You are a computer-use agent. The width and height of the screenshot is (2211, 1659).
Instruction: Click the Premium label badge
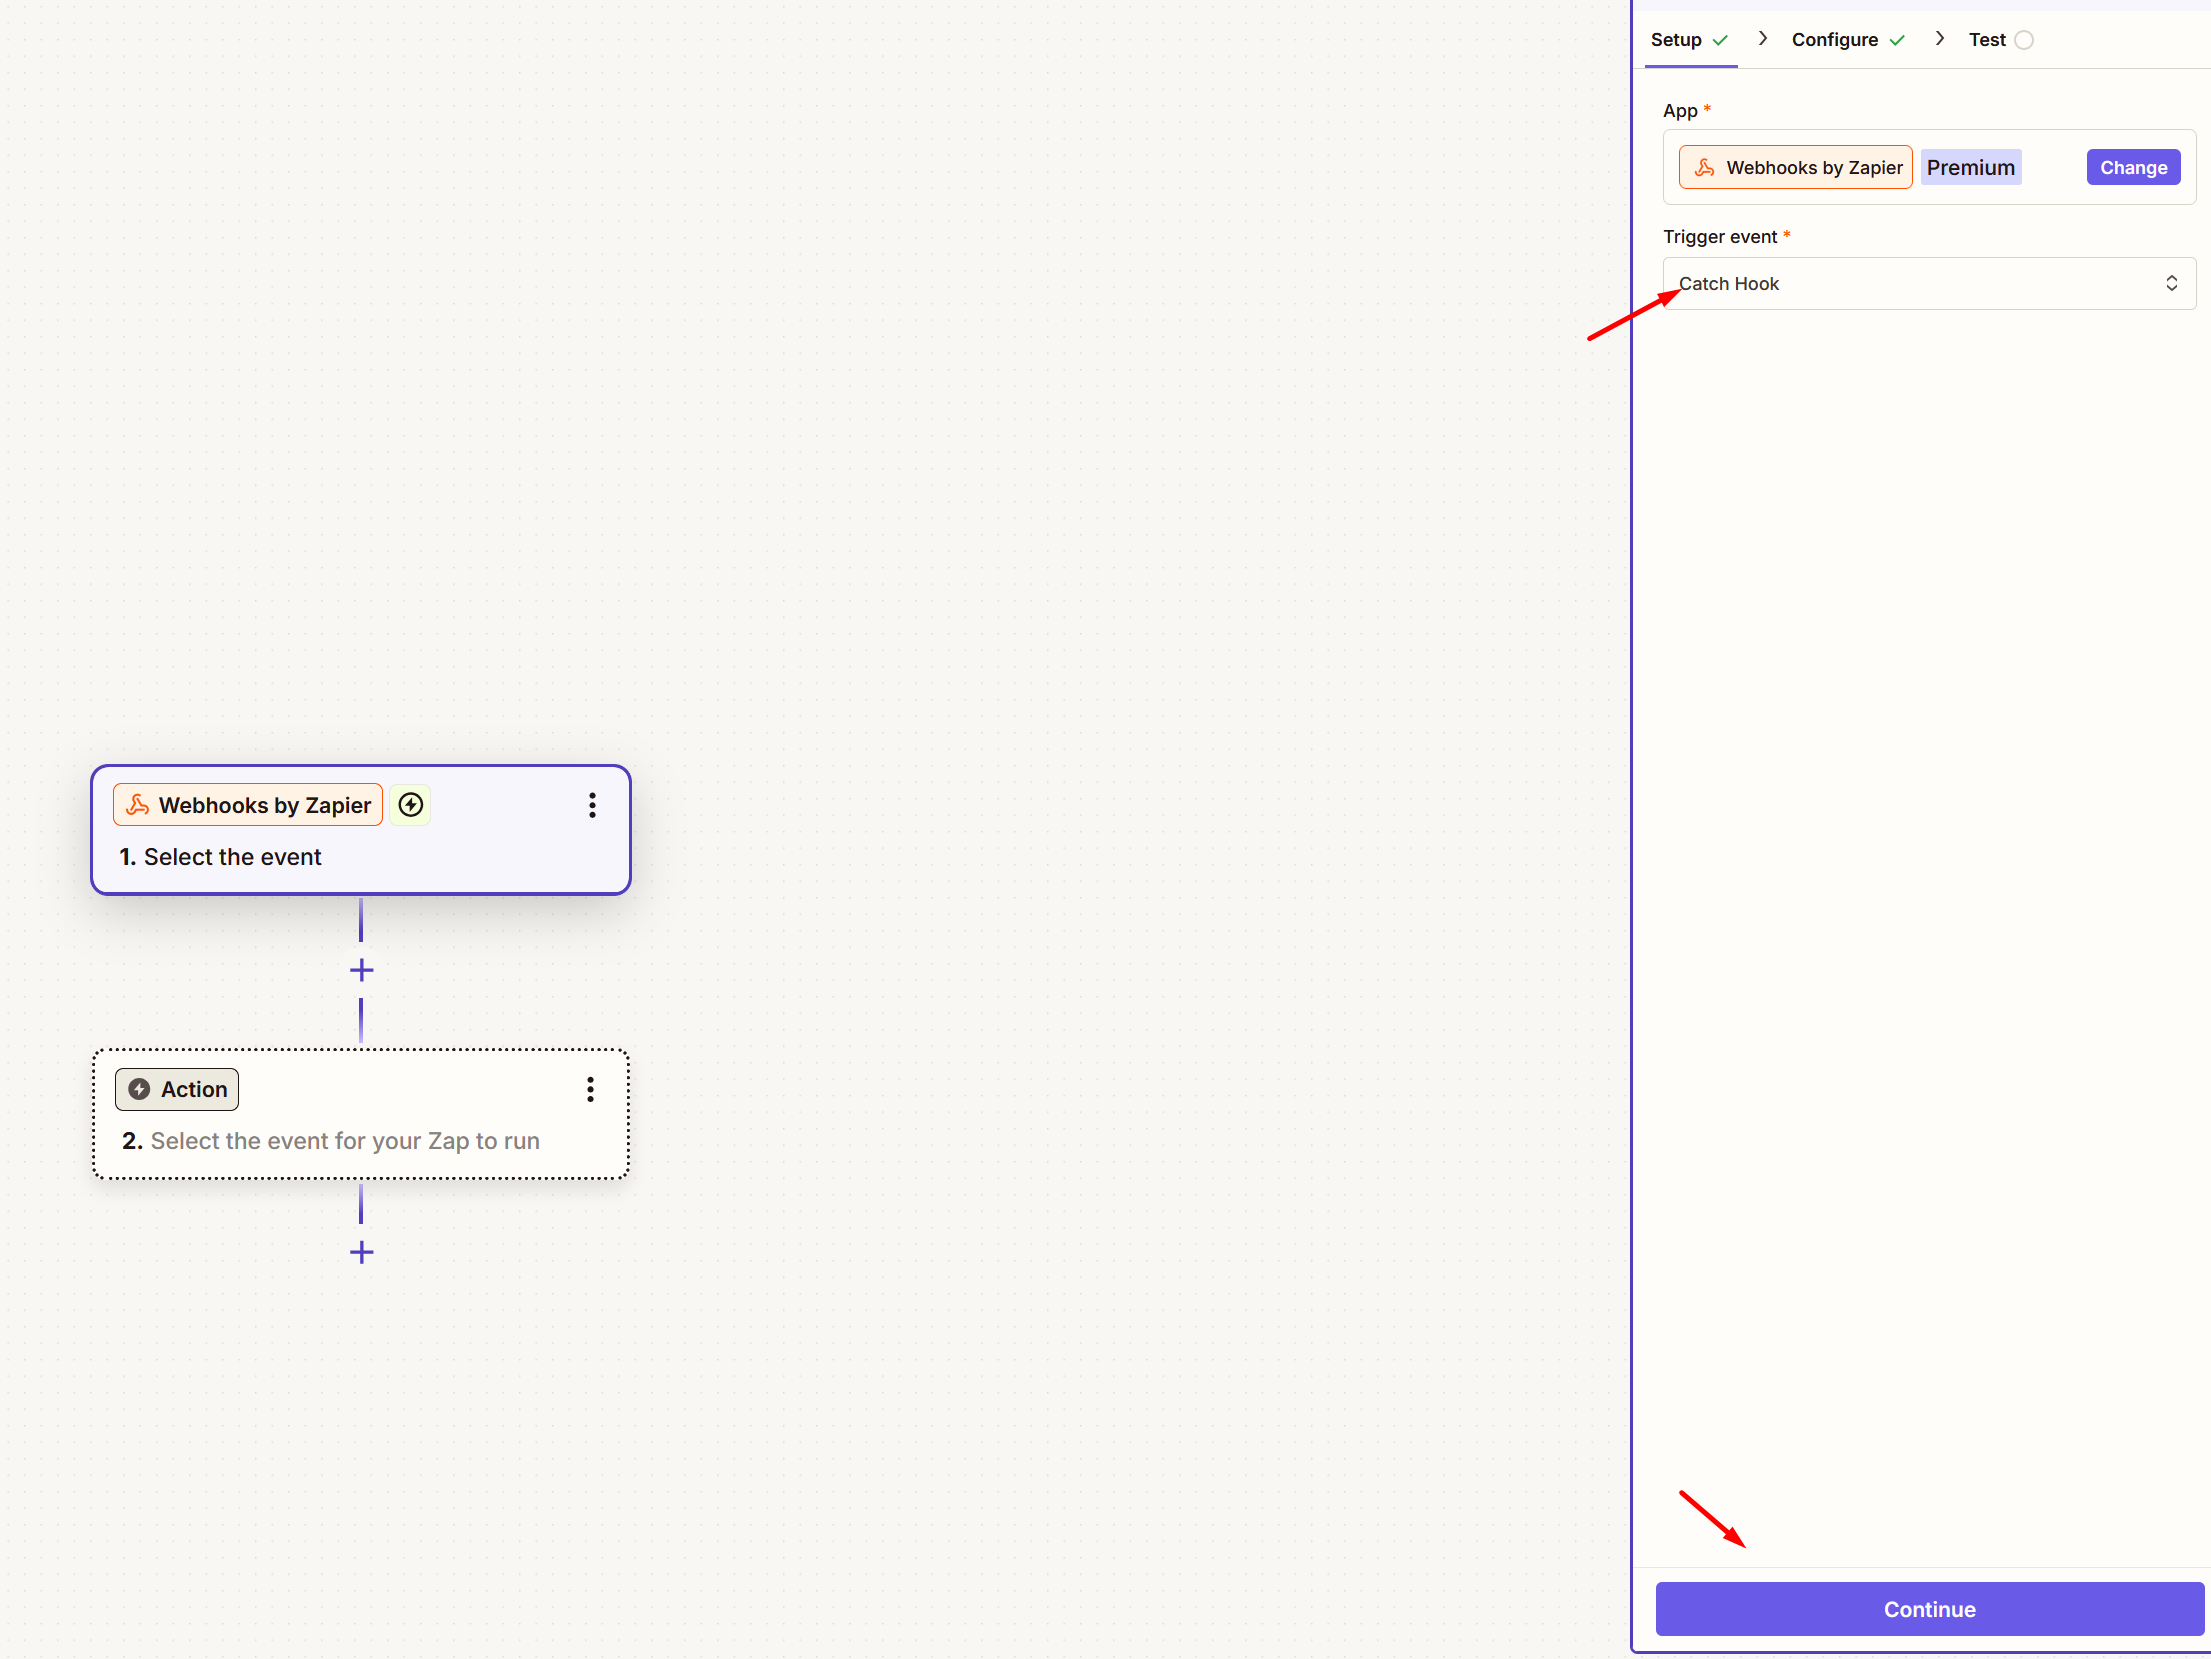[1970, 167]
